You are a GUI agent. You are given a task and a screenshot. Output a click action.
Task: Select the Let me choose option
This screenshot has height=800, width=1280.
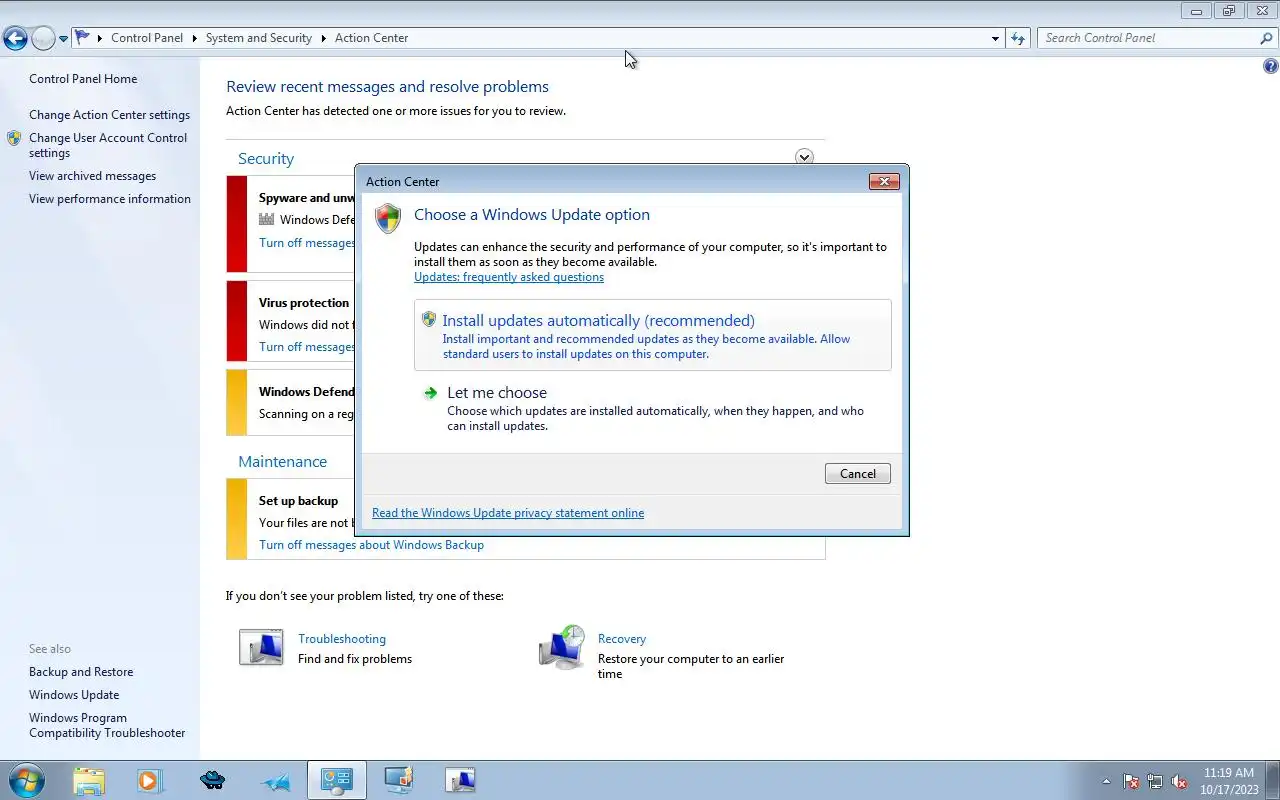(652, 408)
